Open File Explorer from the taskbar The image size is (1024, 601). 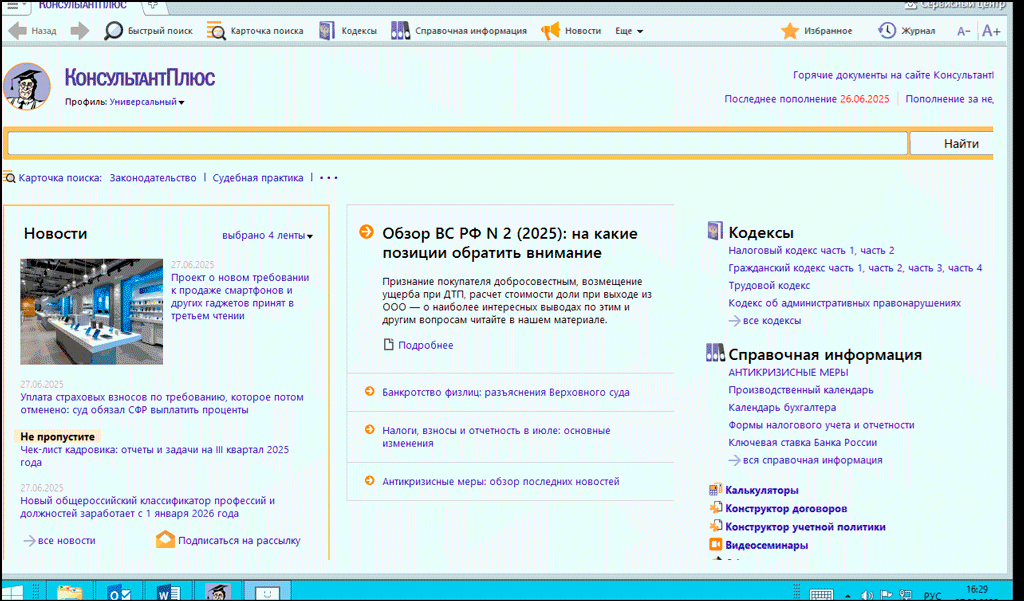pos(69,592)
